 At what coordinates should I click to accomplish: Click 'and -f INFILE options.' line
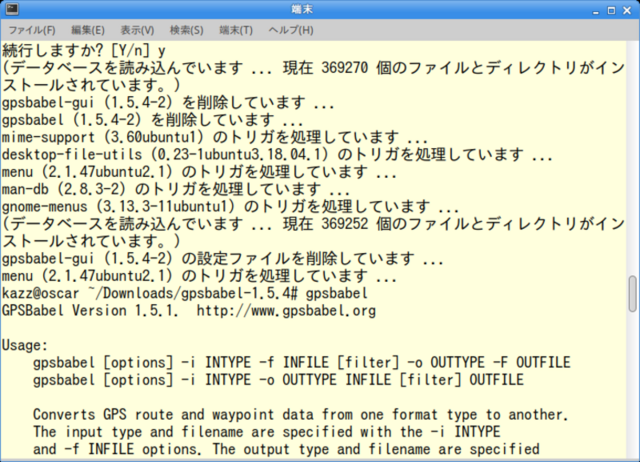(286, 449)
